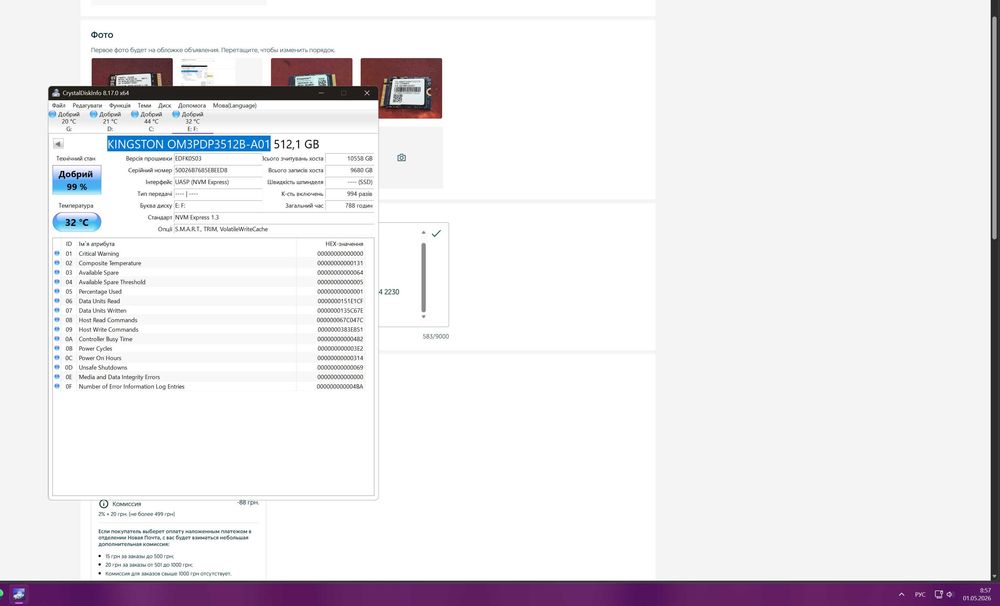Viewport: 1000px width, 606px height.
Task: Click the Critical Warning status icon
Action: [x=57, y=253]
